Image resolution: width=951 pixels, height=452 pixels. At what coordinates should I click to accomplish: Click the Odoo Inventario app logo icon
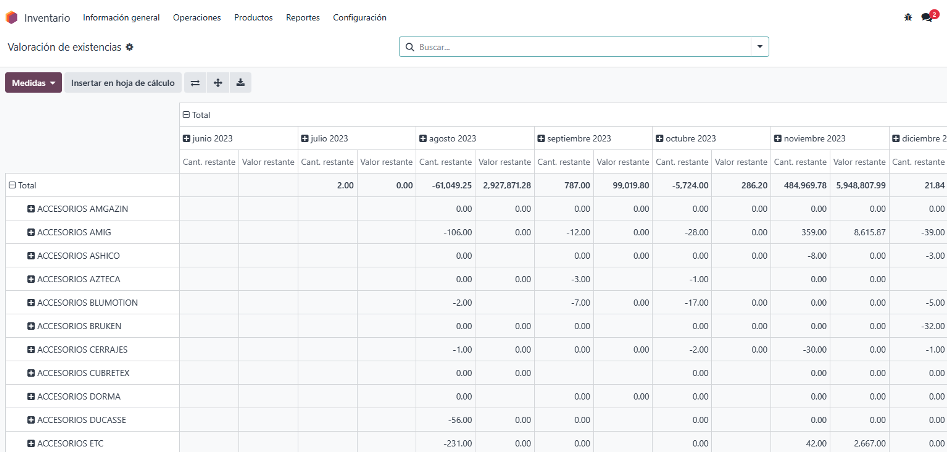(11, 18)
